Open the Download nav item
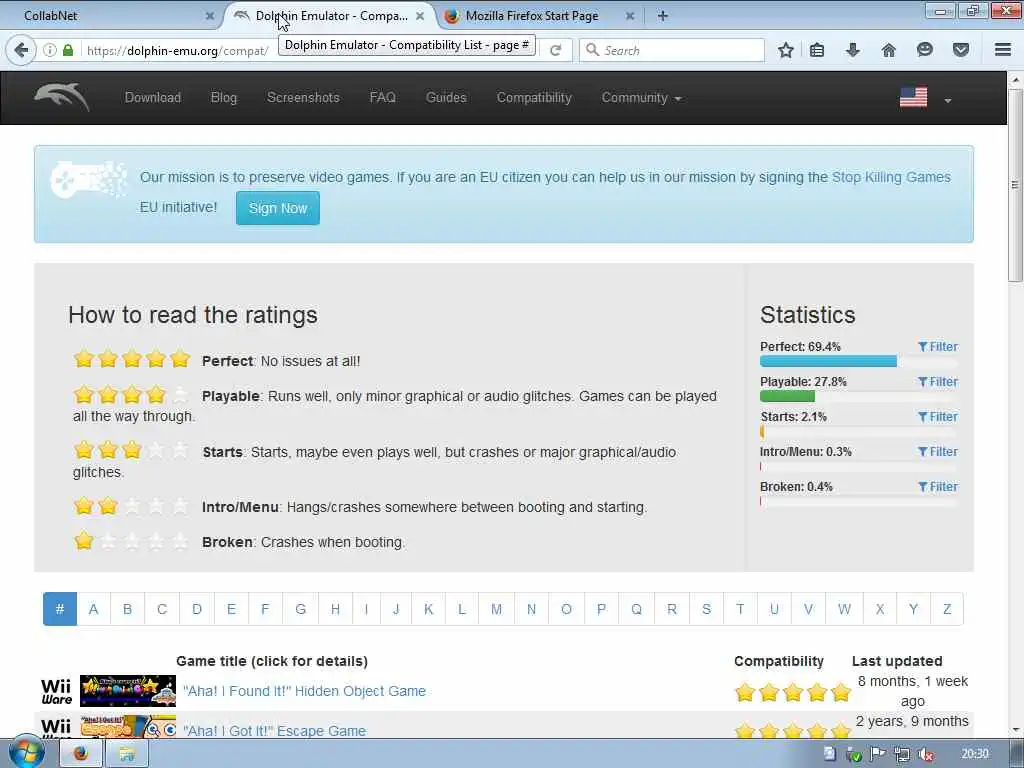Screen dimensions: 1024x768 [x=153, y=97]
